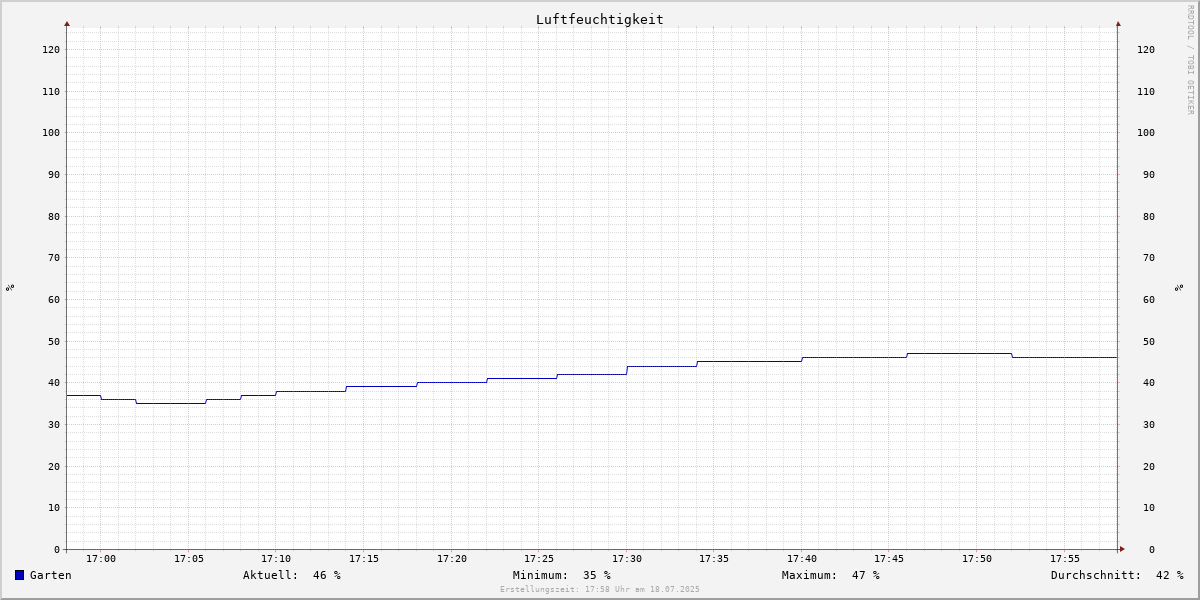This screenshot has height=600, width=1200.
Task: Click the 110 label on the right axis
Action: (1146, 91)
